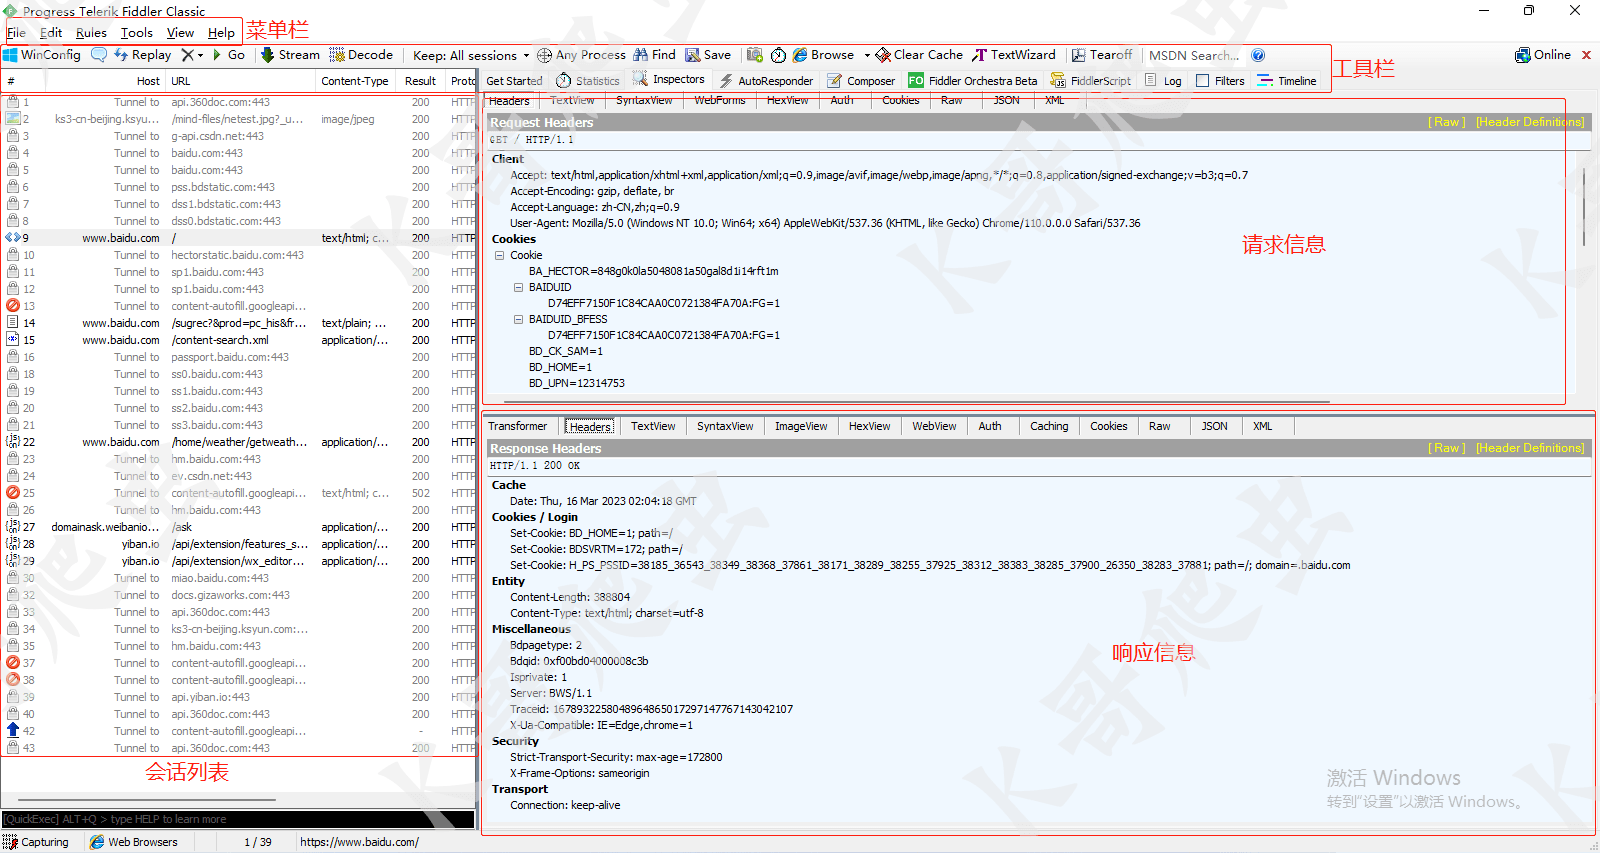Open the Keep: All sessions dropdown
1600x853 pixels.
tap(471, 56)
